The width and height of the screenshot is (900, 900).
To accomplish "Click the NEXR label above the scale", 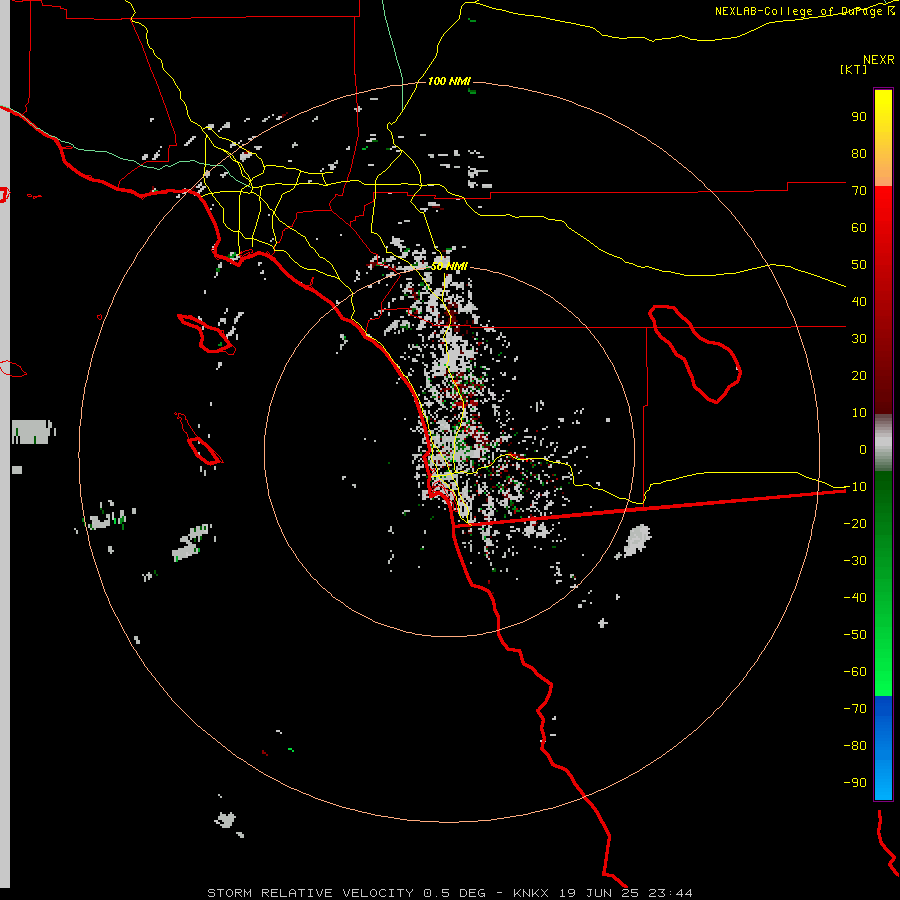I will [x=878, y=60].
